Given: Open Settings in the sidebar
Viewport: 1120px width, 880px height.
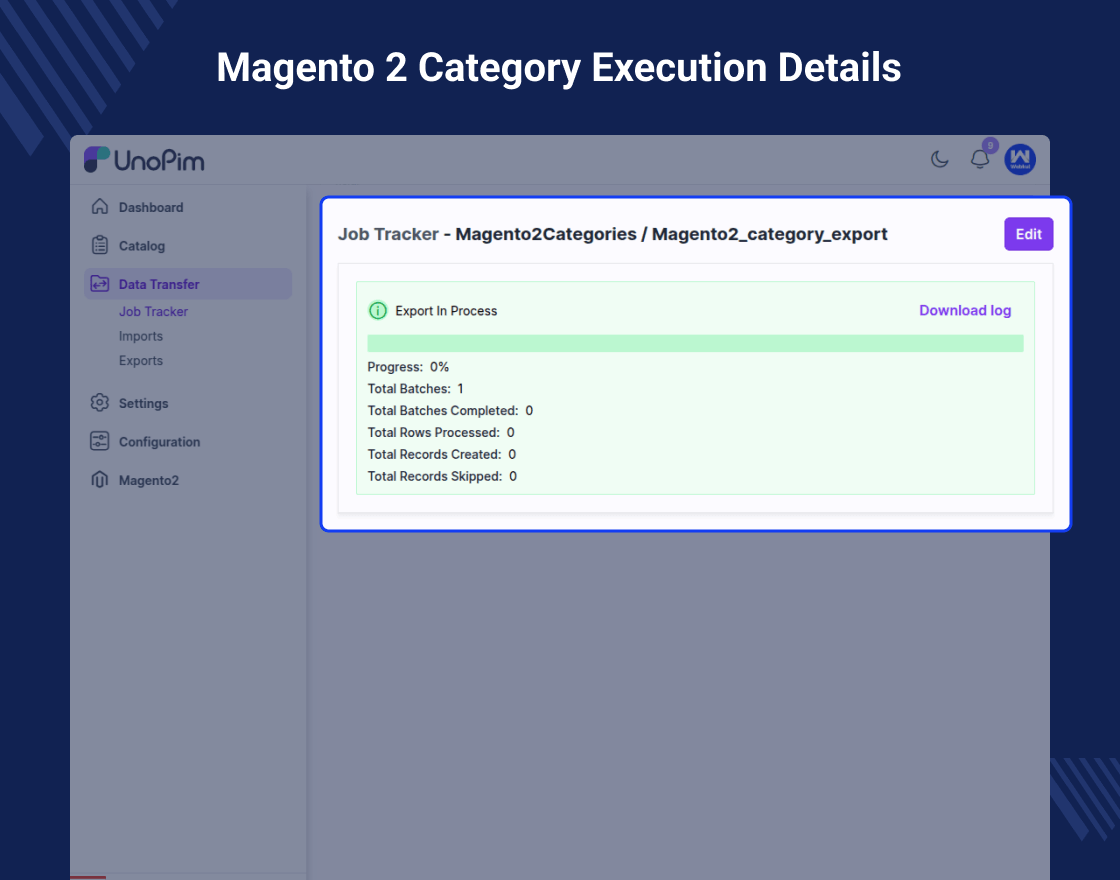Looking at the screenshot, I should click(x=144, y=403).
